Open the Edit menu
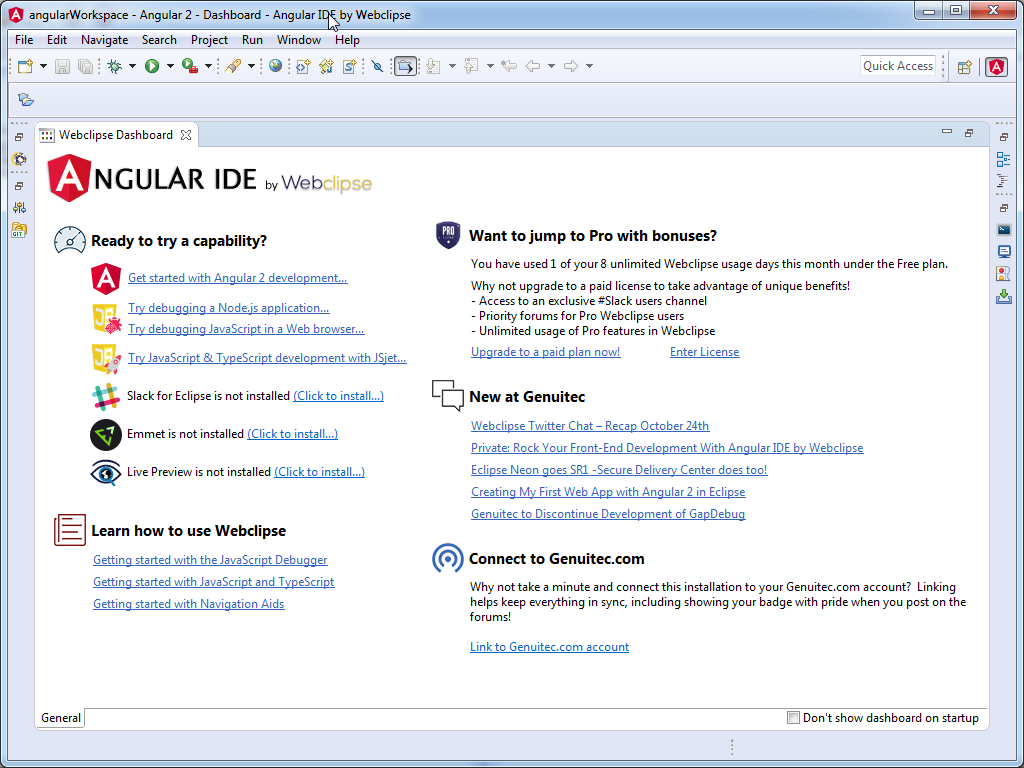Image resolution: width=1024 pixels, height=768 pixels. point(57,40)
